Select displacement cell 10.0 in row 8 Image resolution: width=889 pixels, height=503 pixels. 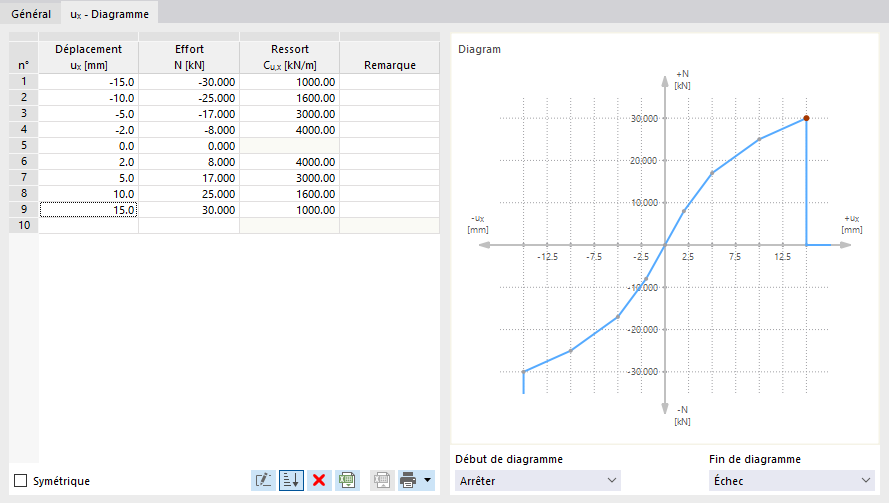(88, 193)
